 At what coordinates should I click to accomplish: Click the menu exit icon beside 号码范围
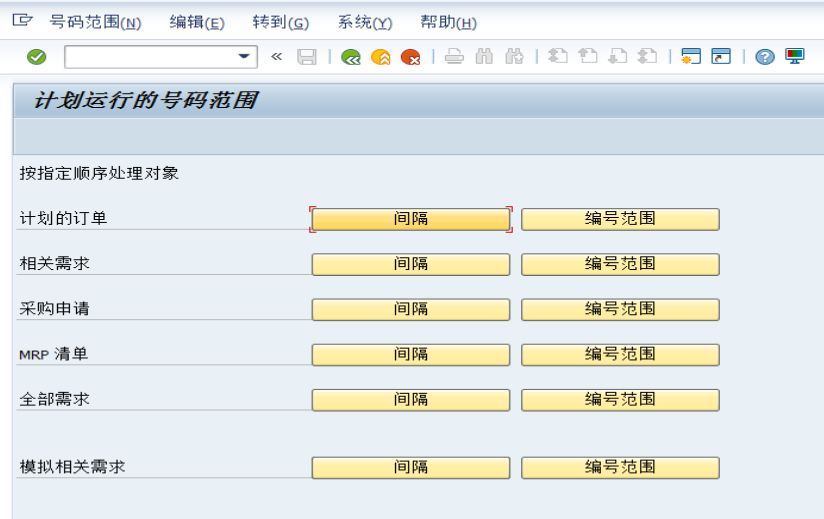[23, 20]
